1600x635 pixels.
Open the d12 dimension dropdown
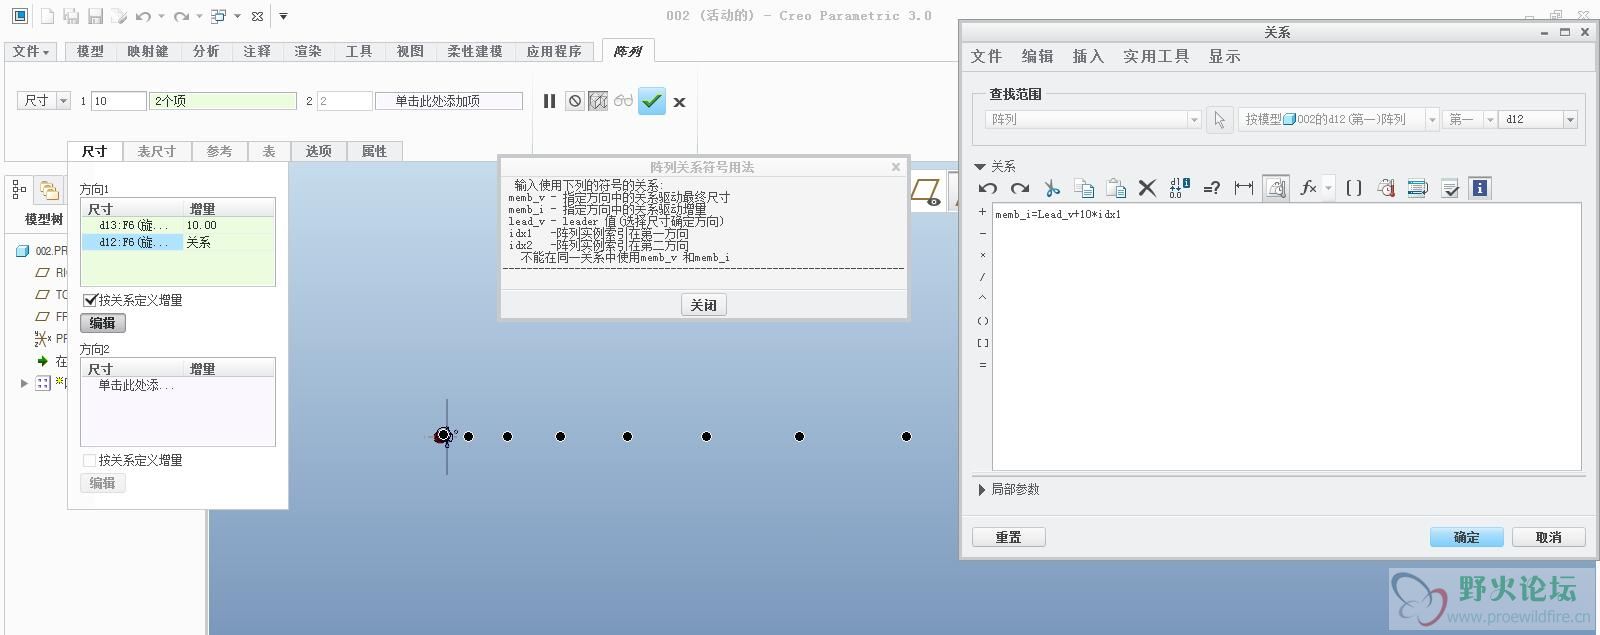click(x=1570, y=119)
